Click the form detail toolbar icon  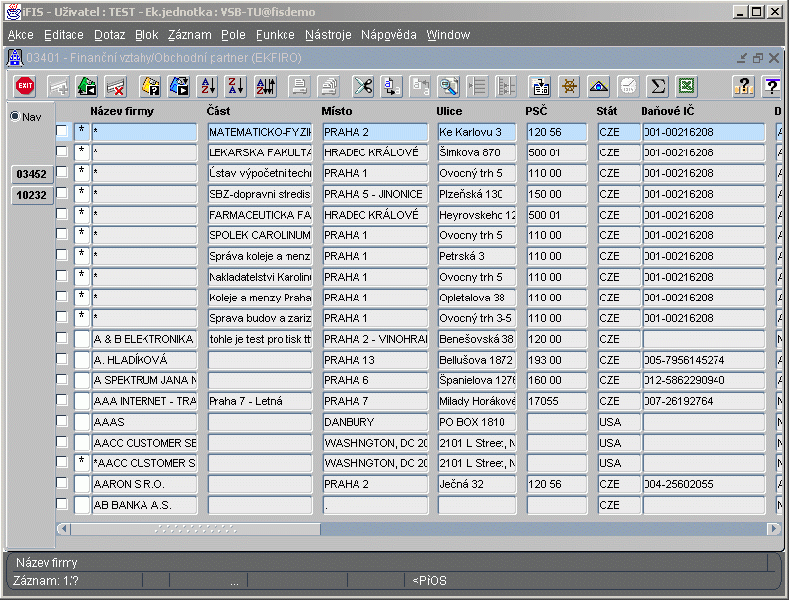(540, 86)
